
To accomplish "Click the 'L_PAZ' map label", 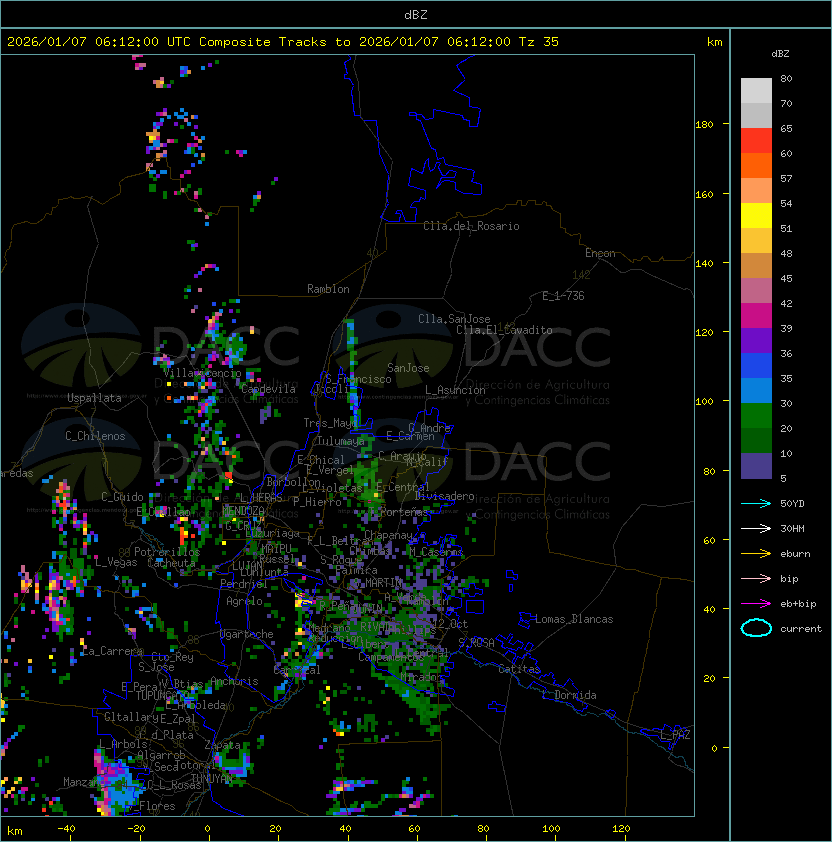I will tap(675, 735).
